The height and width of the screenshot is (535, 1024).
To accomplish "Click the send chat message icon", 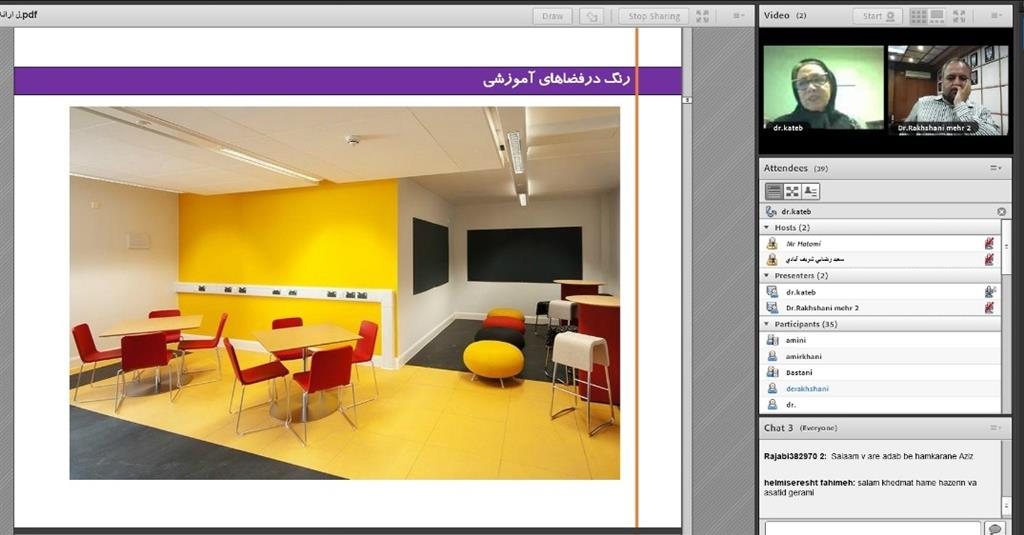I will pos(995,528).
